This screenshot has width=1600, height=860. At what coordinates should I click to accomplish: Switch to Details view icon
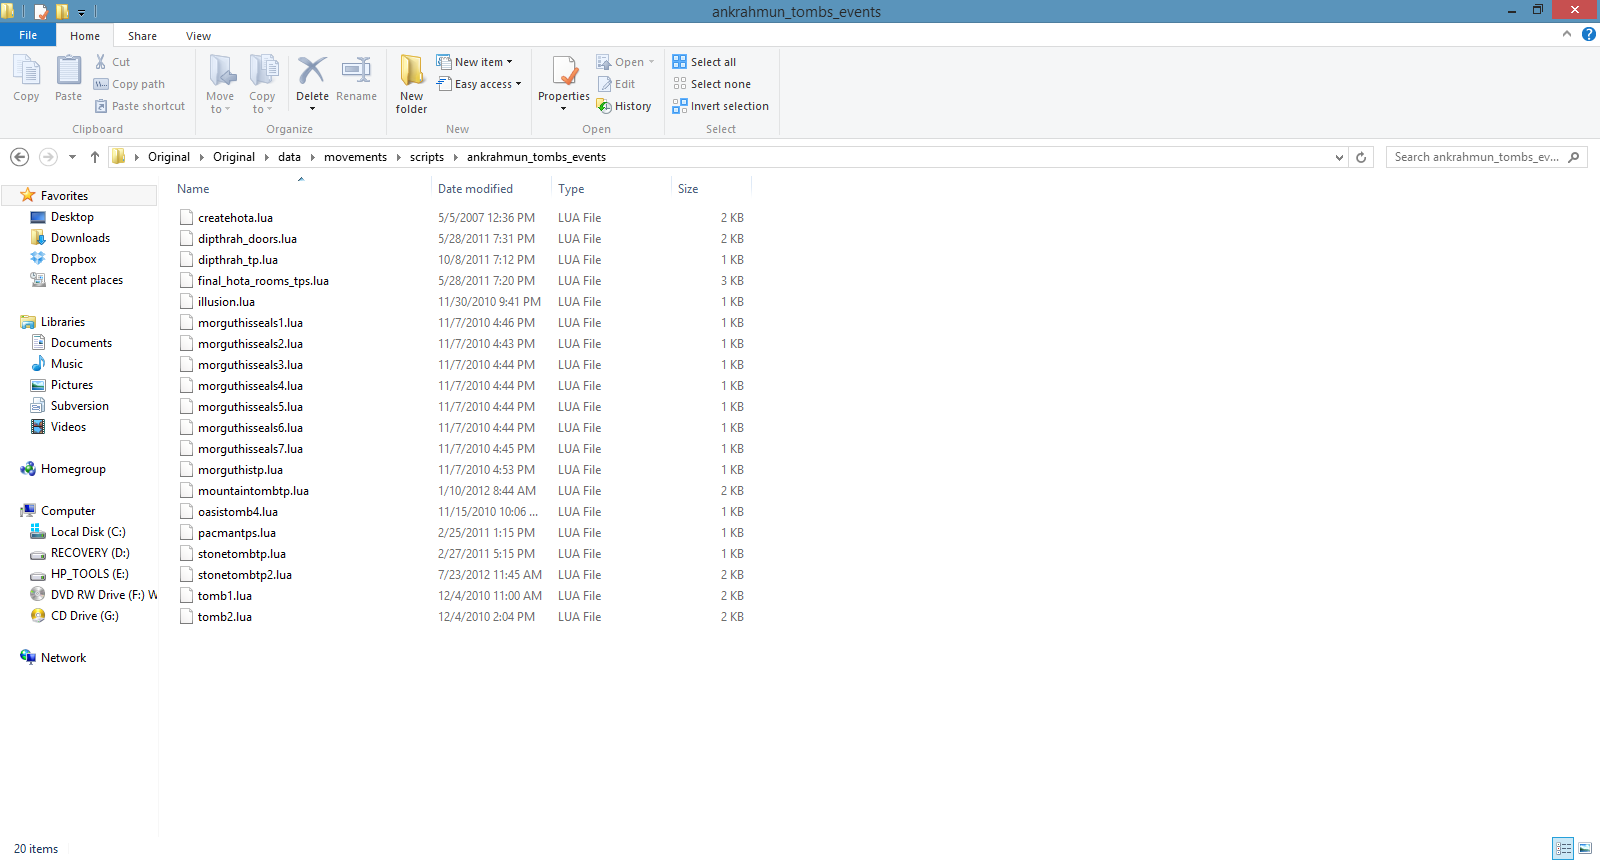[1563, 848]
